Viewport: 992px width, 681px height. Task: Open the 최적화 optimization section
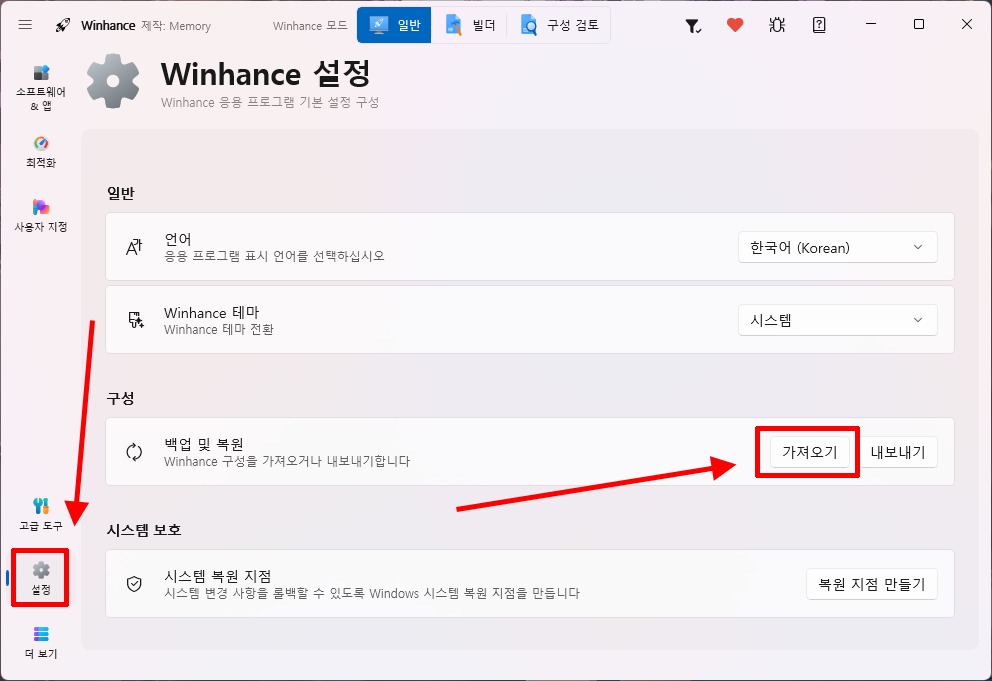tap(41, 152)
